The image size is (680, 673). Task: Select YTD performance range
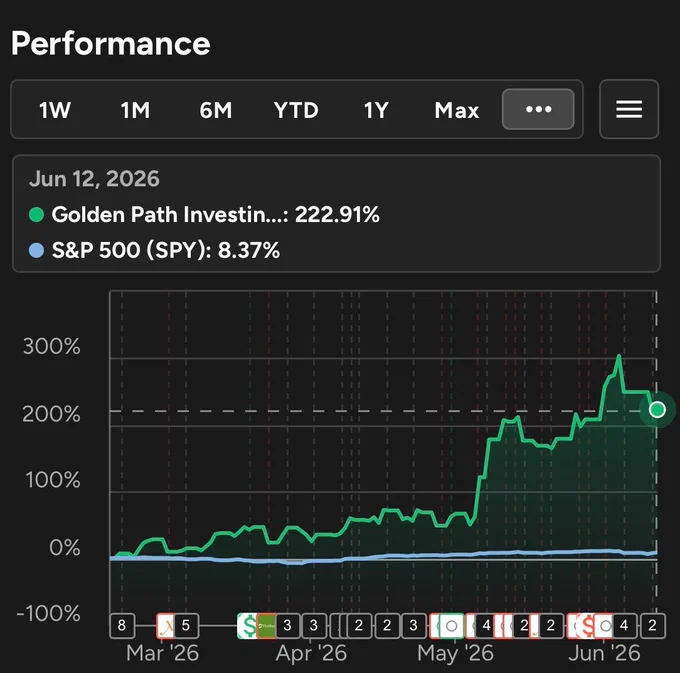click(296, 110)
